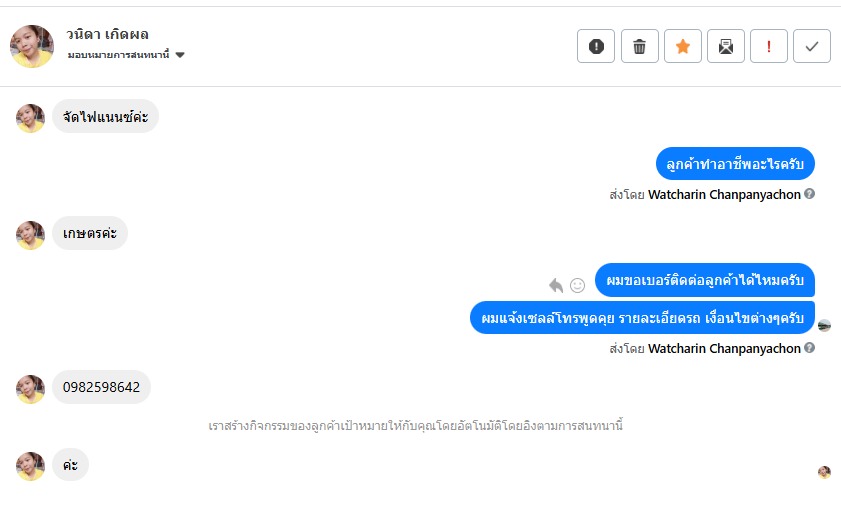The width and height of the screenshot is (841, 506).
Task: Click the spam report octagon icon
Action: point(596,46)
